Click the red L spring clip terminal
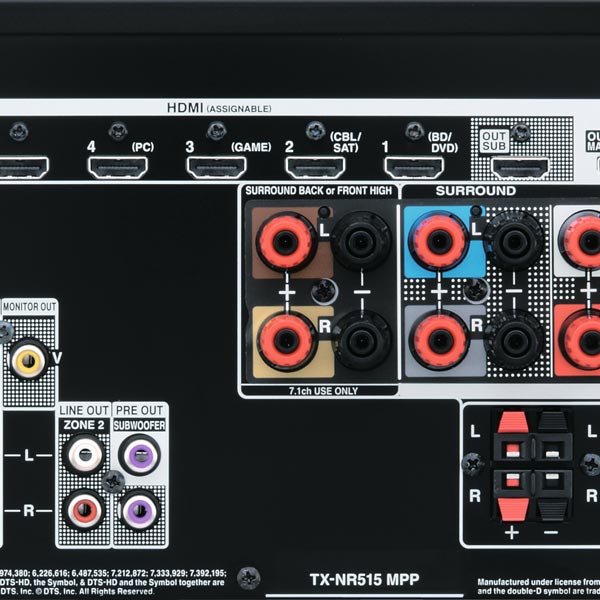 (513, 436)
